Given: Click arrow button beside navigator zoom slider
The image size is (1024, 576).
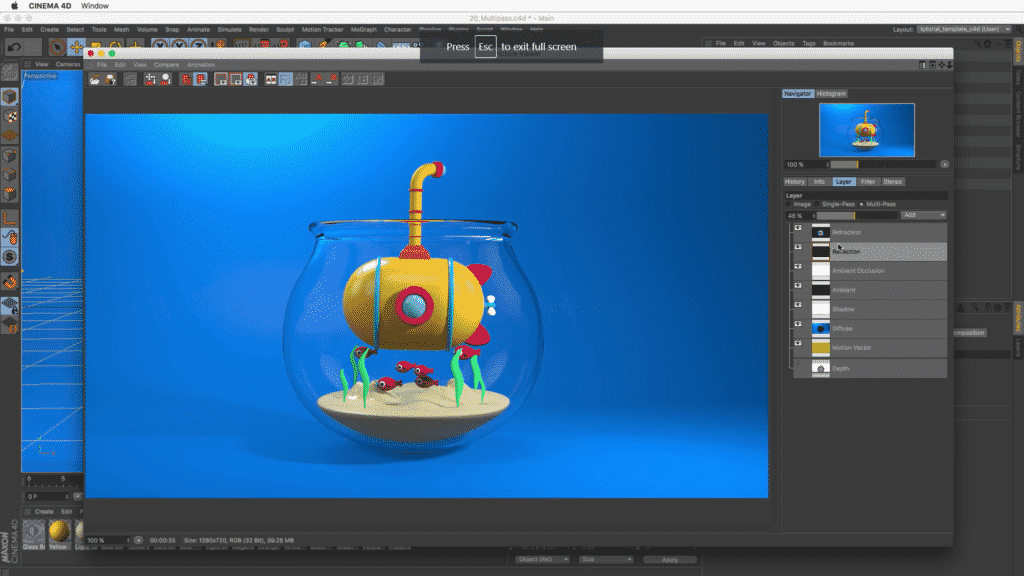Looking at the screenshot, I should pyautogui.click(x=944, y=165).
